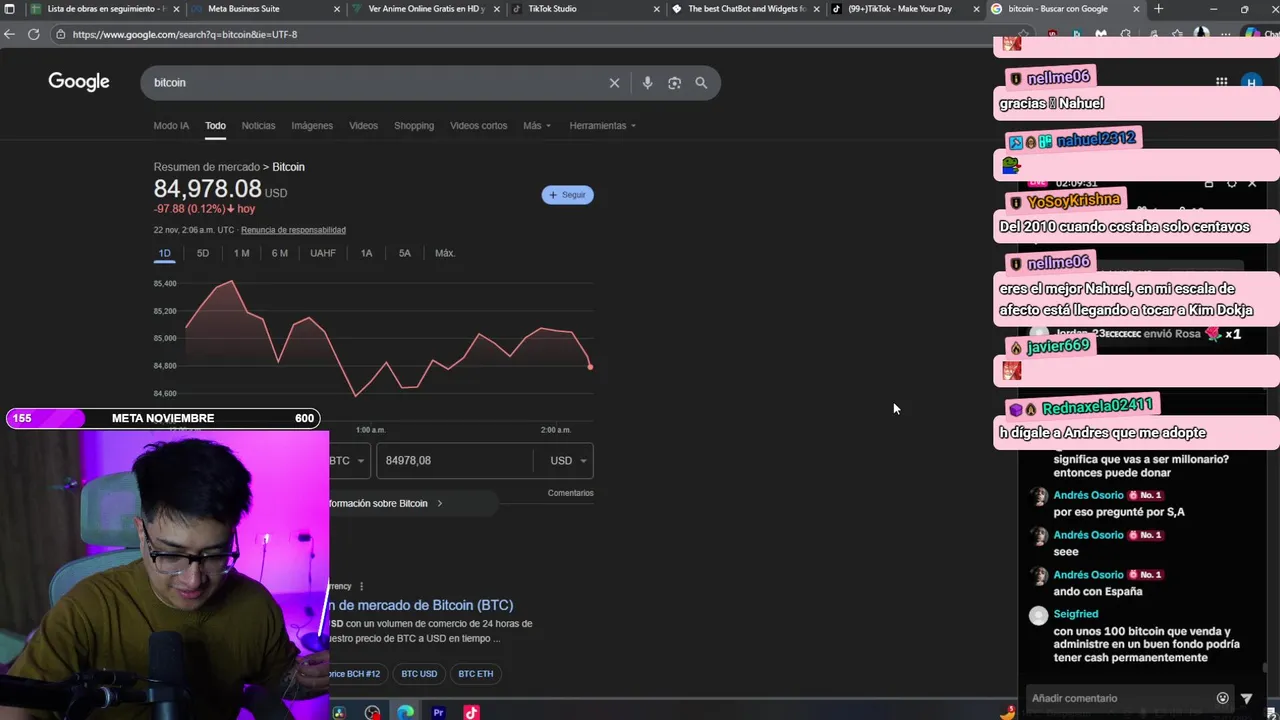Select the 5D chart range
Viewport: 1280px width, 720px height.
[x=203, y=253]
